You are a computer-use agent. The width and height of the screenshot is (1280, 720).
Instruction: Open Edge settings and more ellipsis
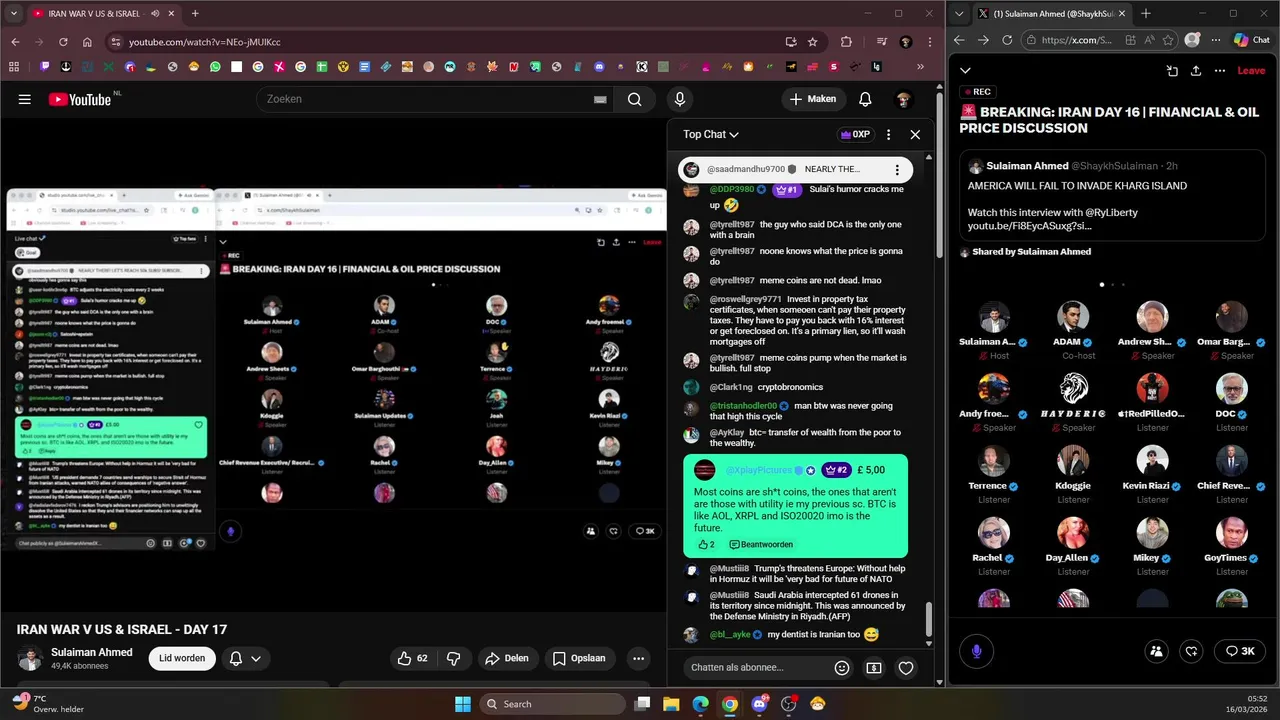pos(1214,40)
